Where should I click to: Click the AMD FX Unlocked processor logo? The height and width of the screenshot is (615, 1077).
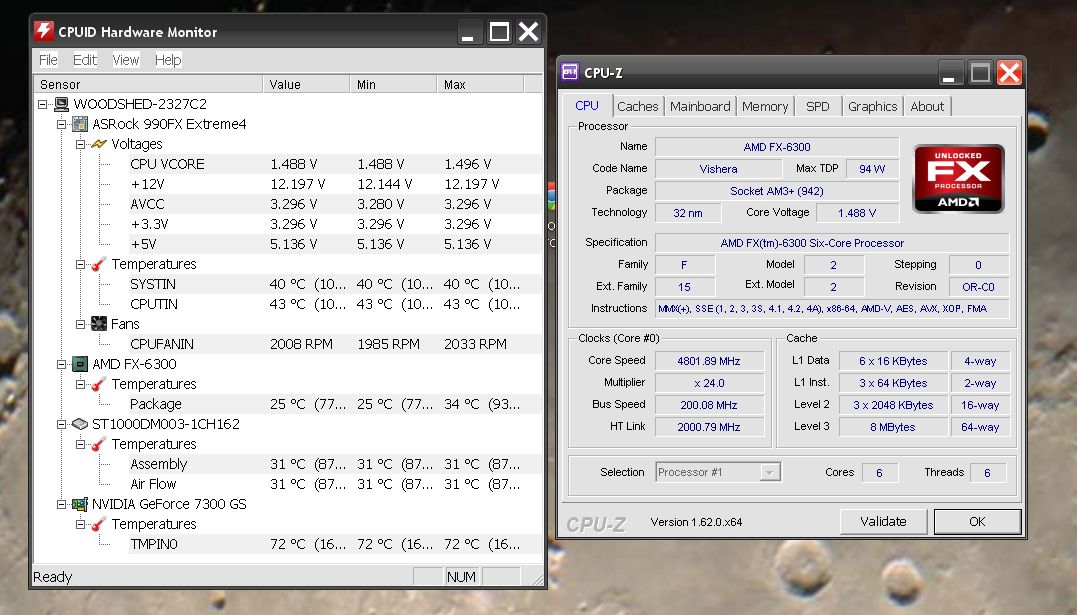click(x=958, y=179)
